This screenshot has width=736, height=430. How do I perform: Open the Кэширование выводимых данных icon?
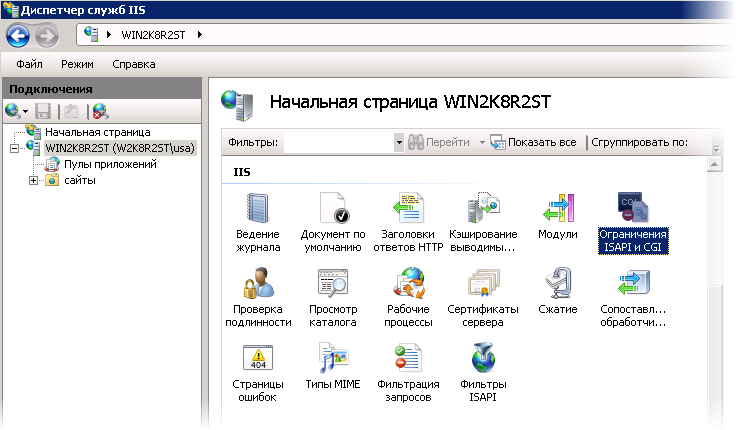tap(483, 223)
